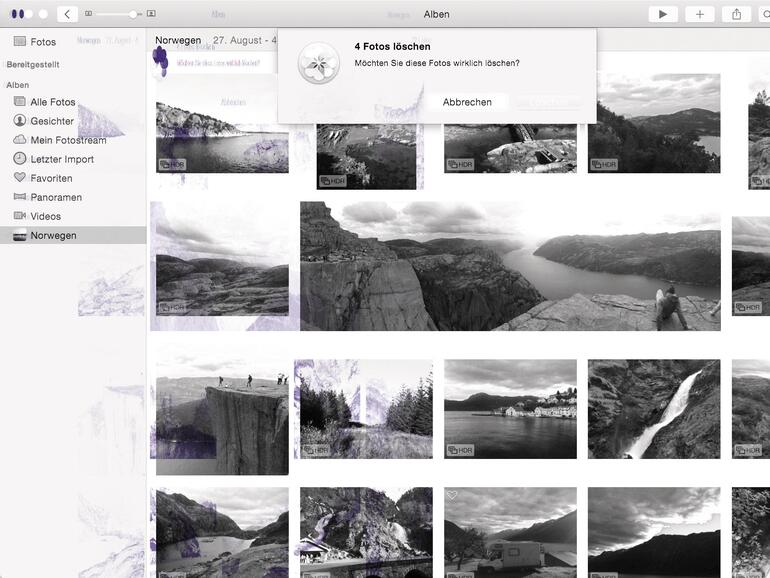Click the Gesichter person icon
Screen dimensions: 770x578
pyautogui.click(x=20, y=120)
